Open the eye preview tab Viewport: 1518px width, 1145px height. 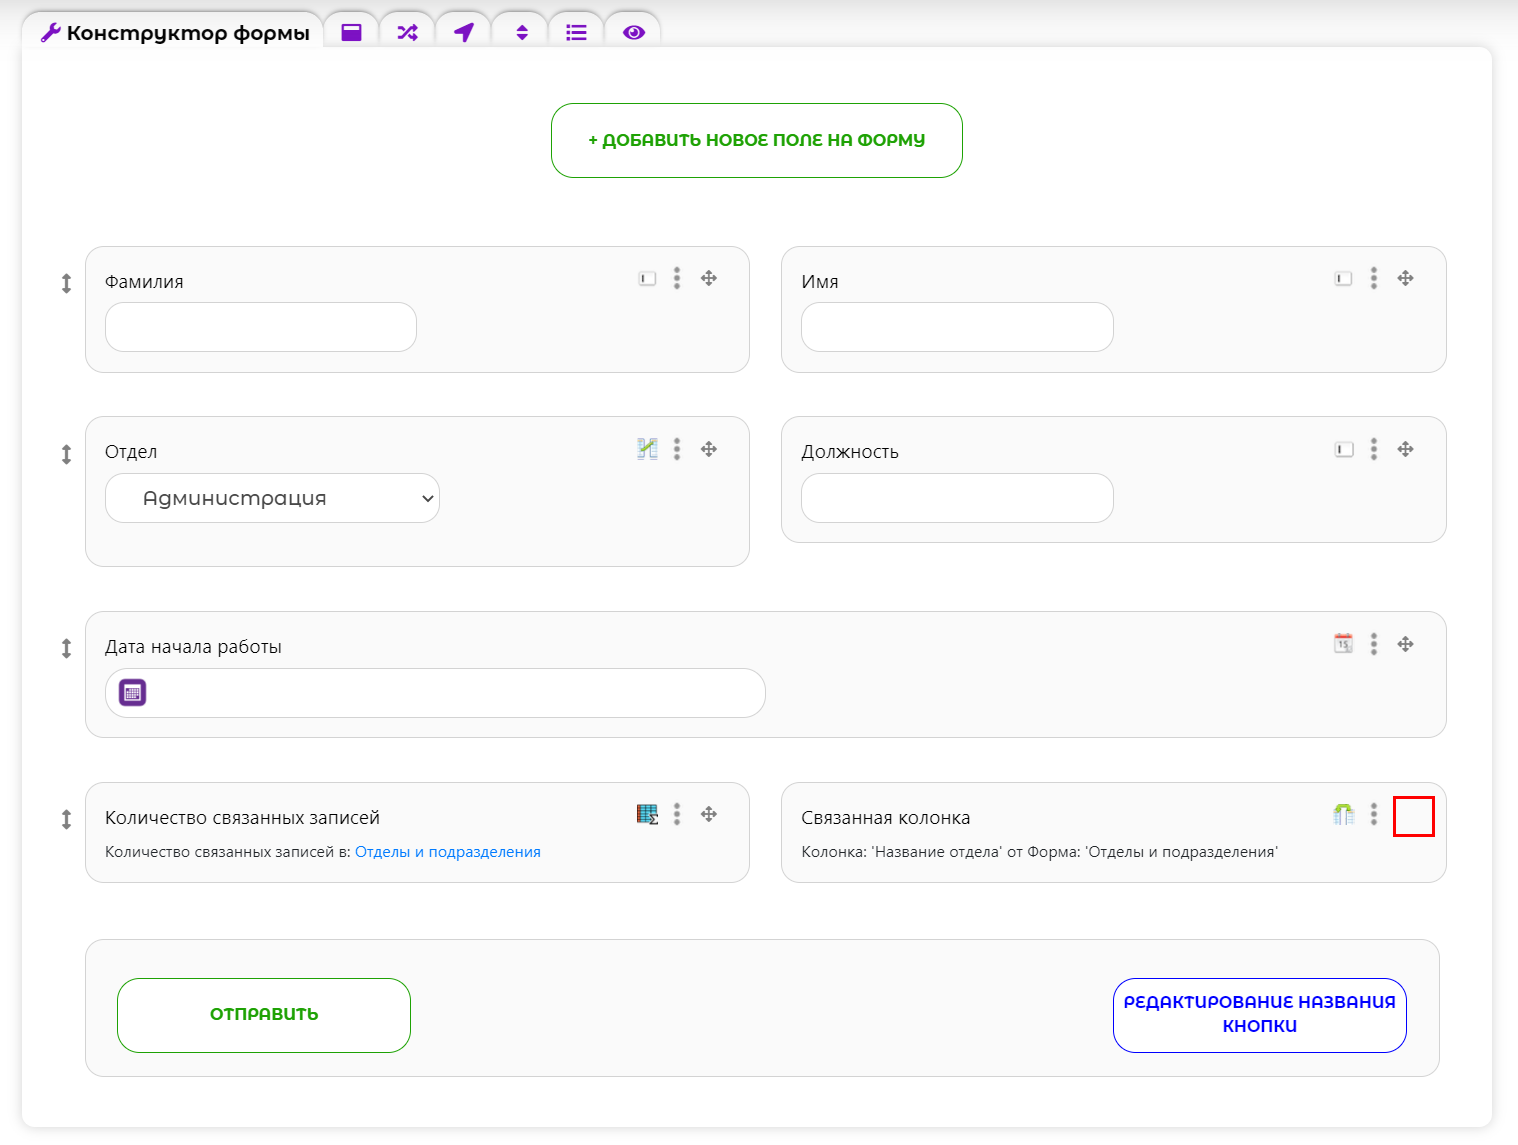click(x=633, y=33)
